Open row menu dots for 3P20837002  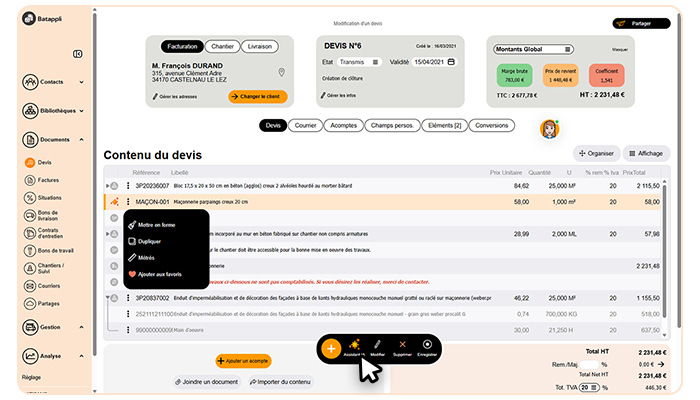coord(128,298)
